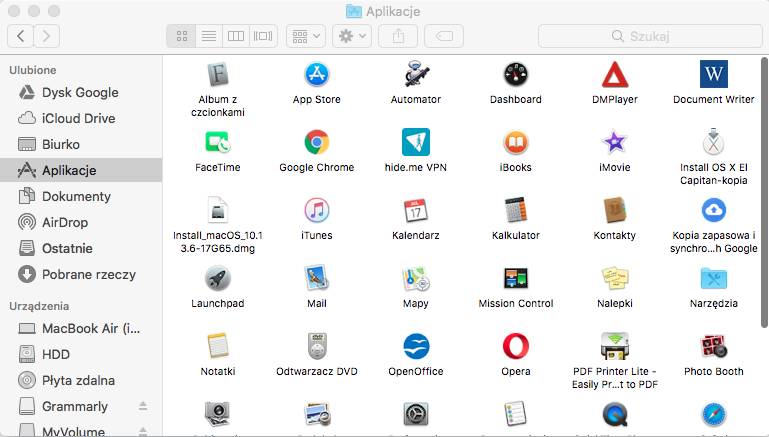This screenshot has height=437, width=769.
Task: Launch the Opera browser
Action: pos(515,346)
